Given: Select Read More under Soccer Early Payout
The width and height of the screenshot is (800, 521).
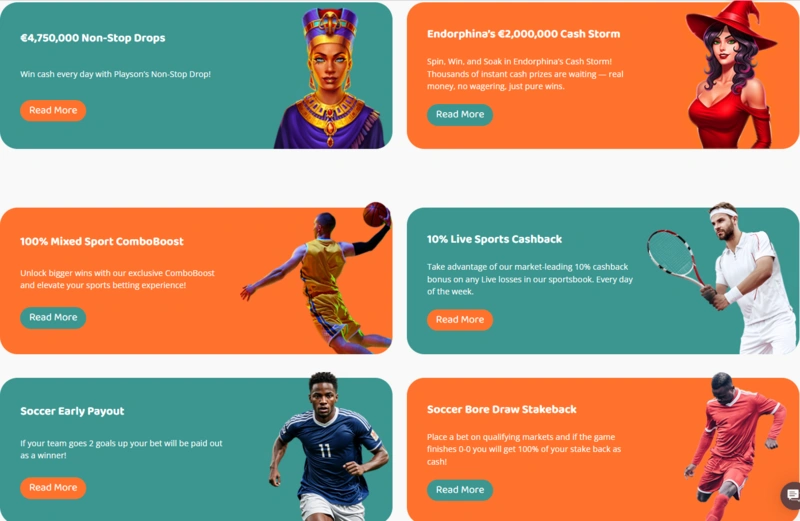Looking at the screenshot, I should click(x=53, y=488).
